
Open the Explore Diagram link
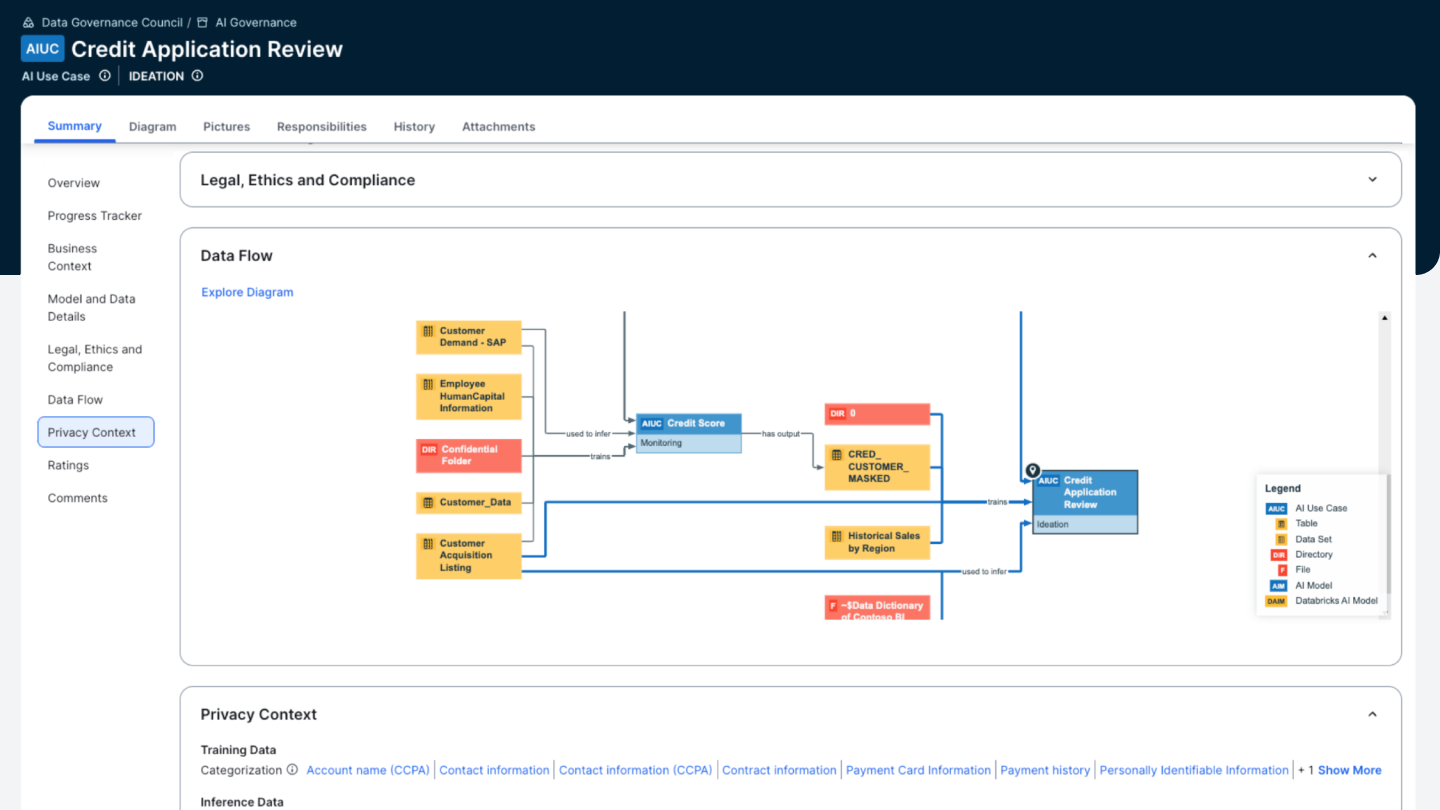[x=247, y=292]
